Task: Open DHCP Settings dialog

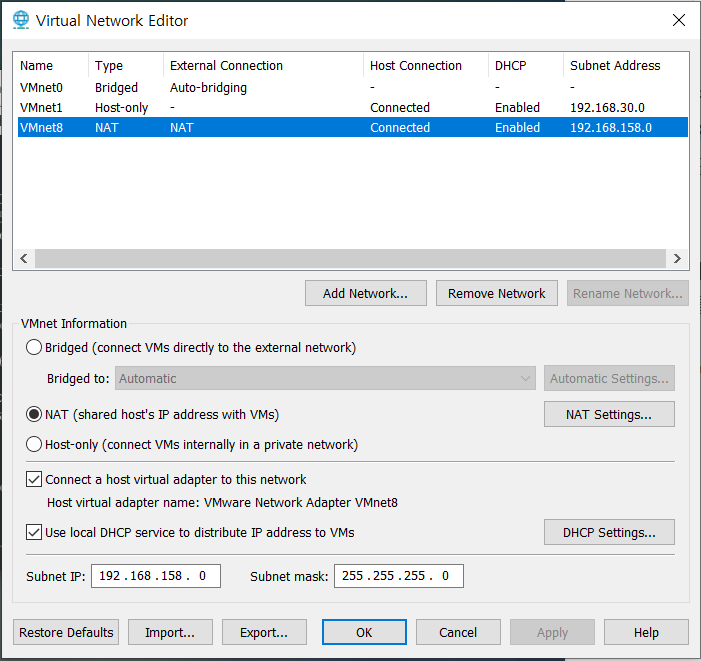Action: click(609, 532)
